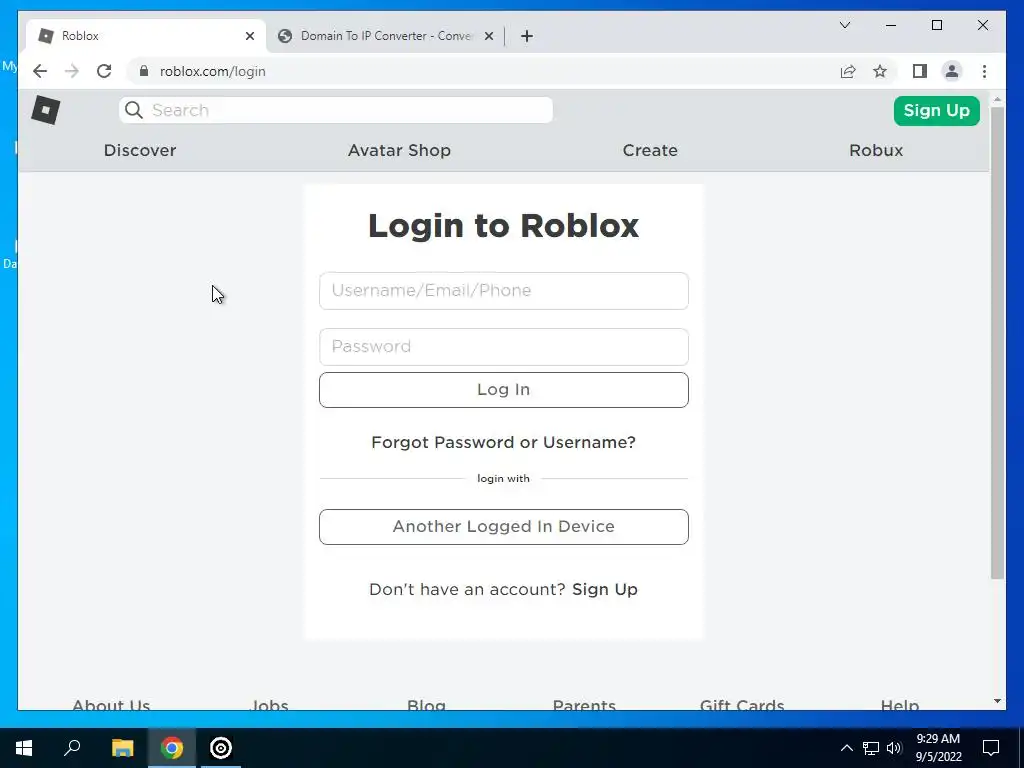Open the Windows Start menu
The width and height of the screenshot is (1024, 768).
point(24,748)
